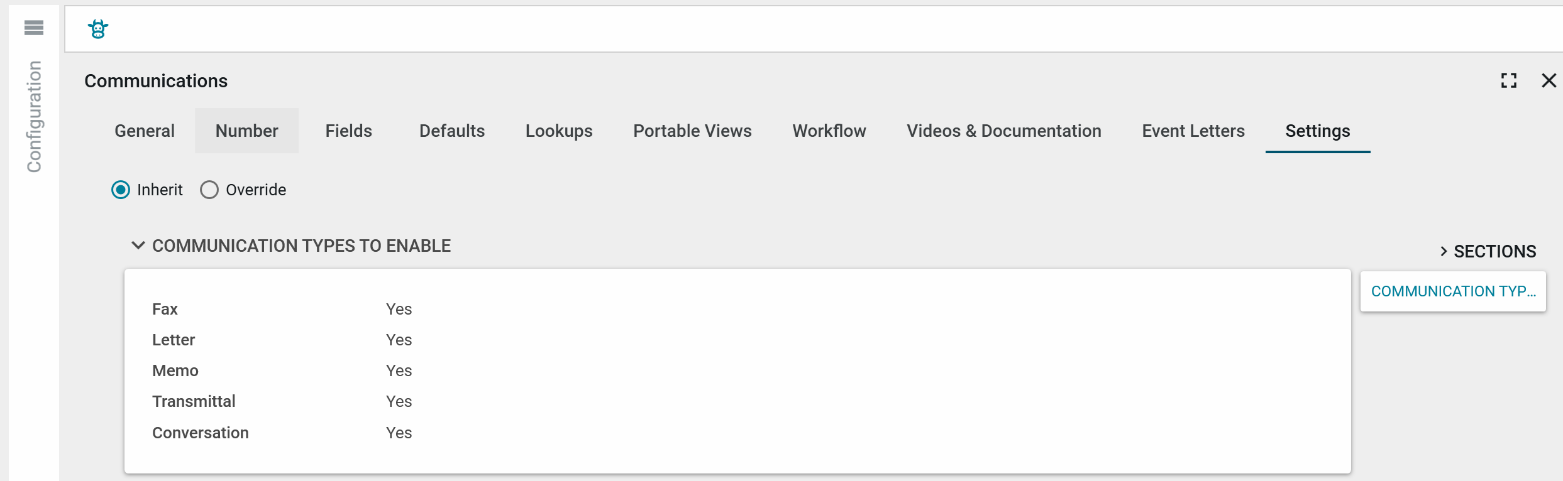Image resolution: width=1563 pixels, height=481 pixels.
Task: Click the Settings tab
Action: (1318, 131)
